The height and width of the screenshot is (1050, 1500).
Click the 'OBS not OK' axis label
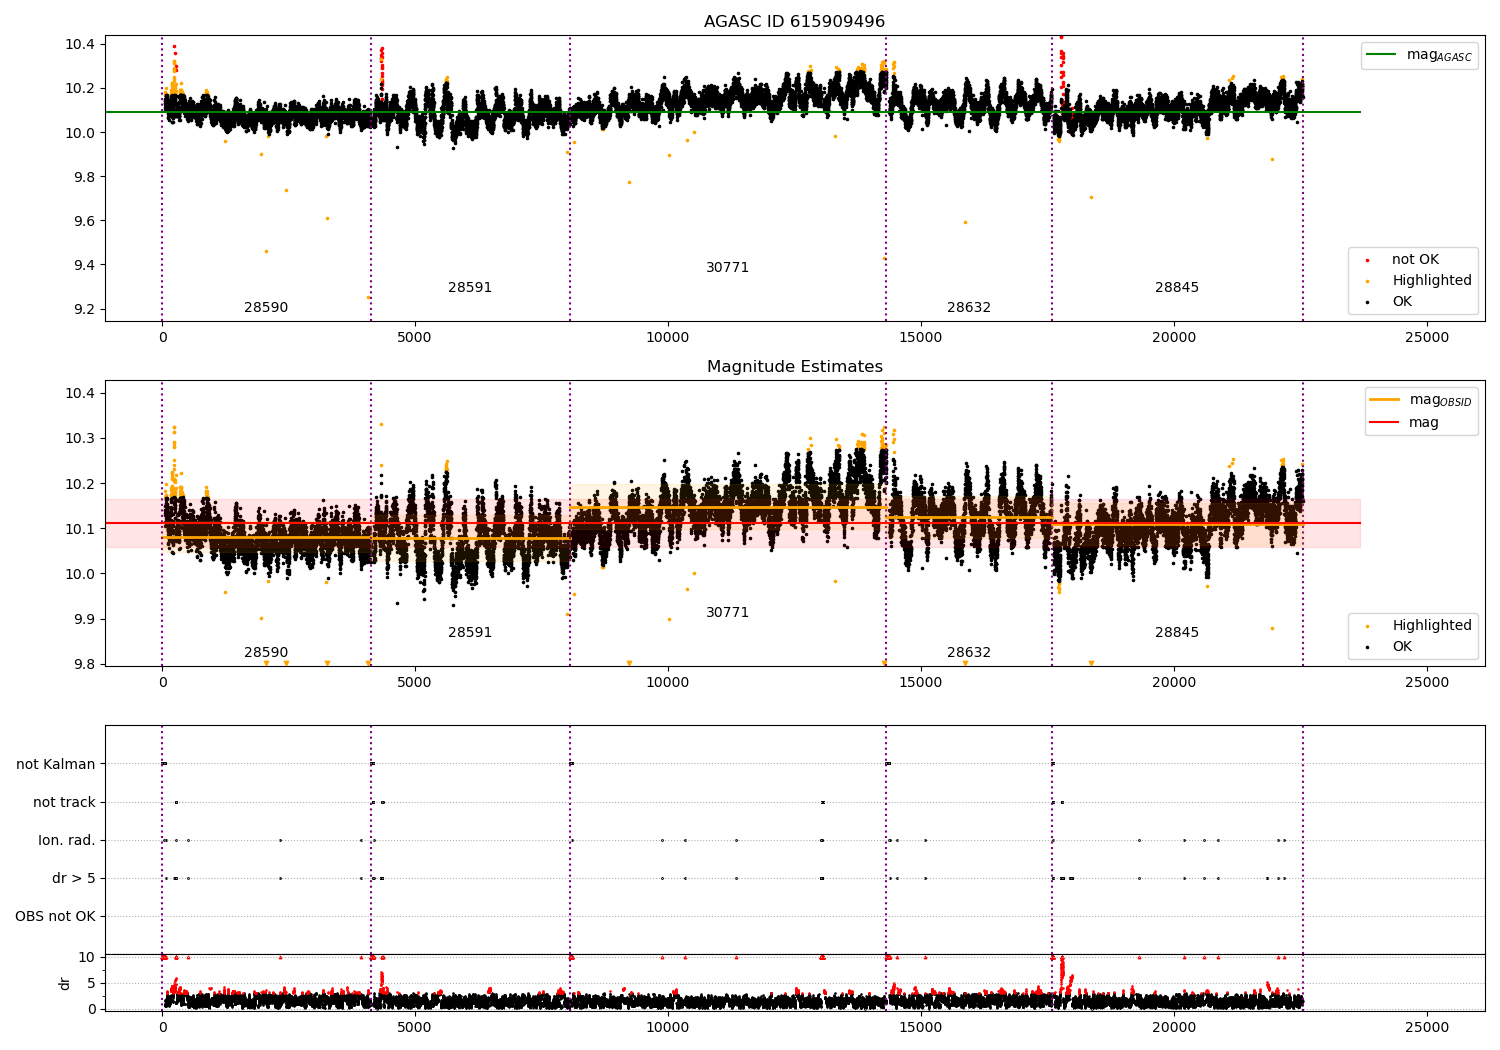pyautogui.click(x=55, y=916)
